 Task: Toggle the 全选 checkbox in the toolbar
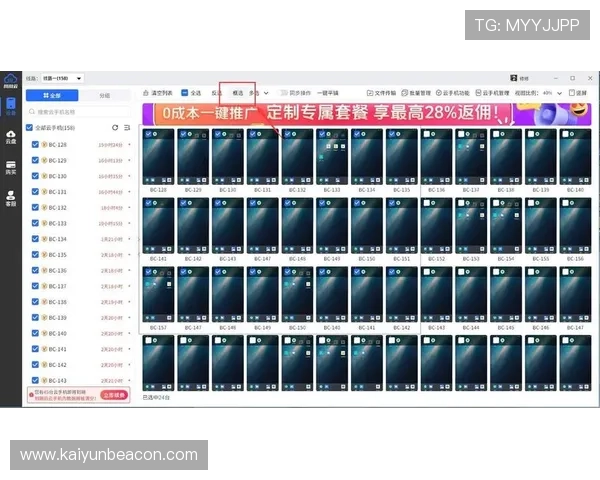click(185, 93)
